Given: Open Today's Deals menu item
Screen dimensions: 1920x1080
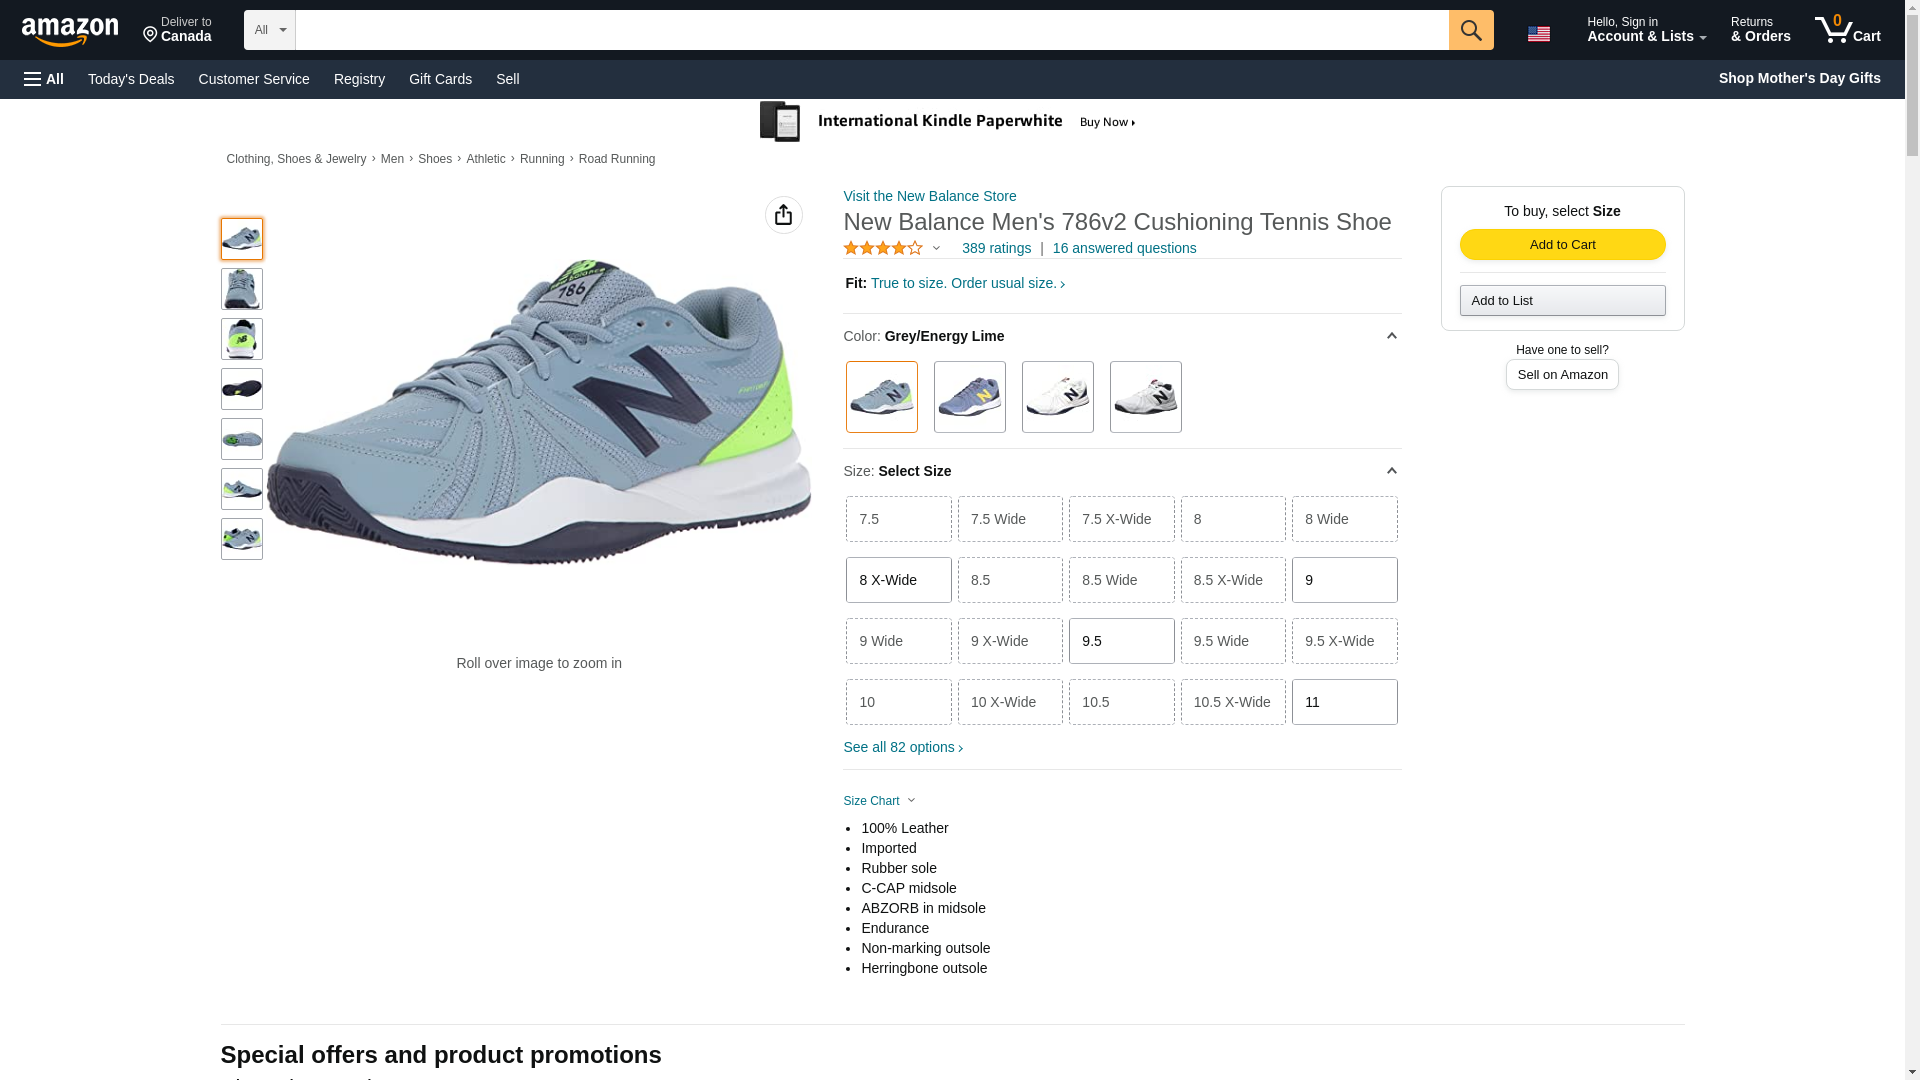Looking at the screenshot, I should coord(131,79).
